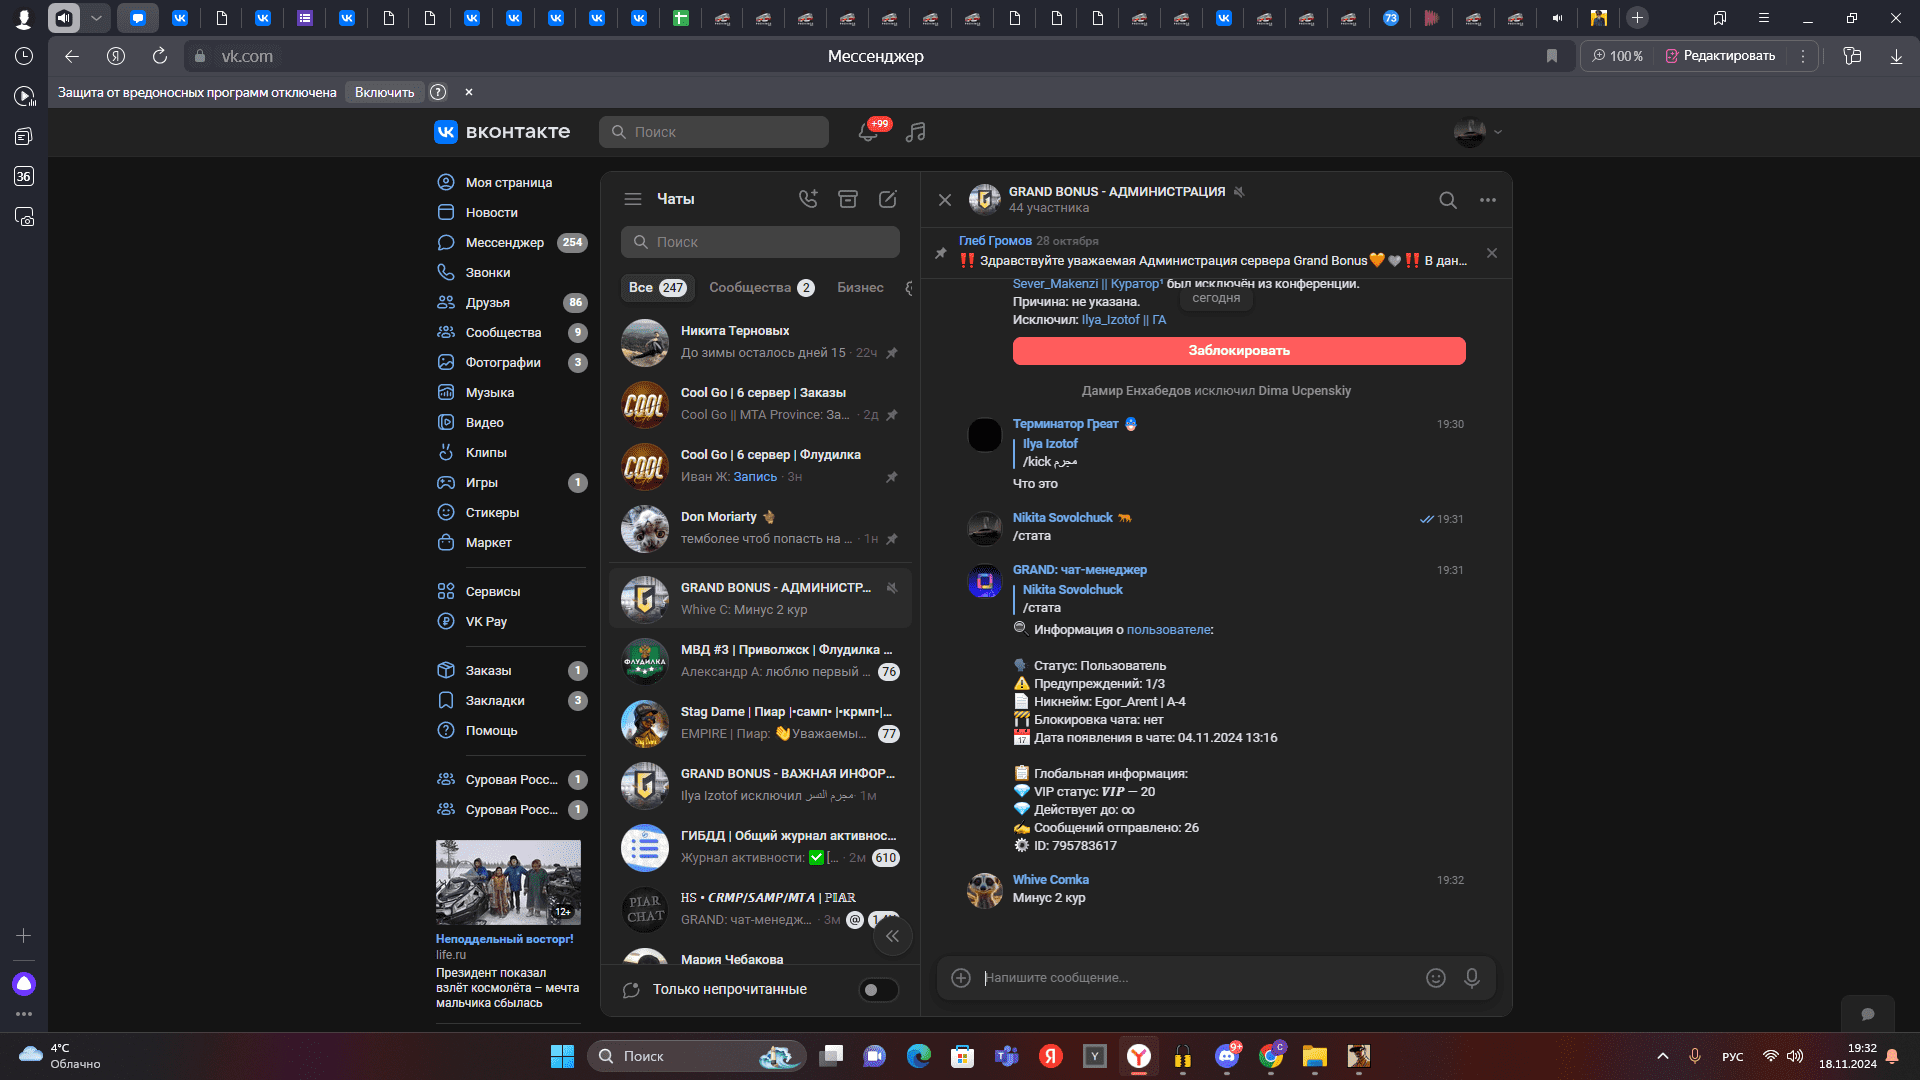This screenshot has width=1920, height=1080.
Task: Open the Don Moriarty chat
Action: (760, 528)
